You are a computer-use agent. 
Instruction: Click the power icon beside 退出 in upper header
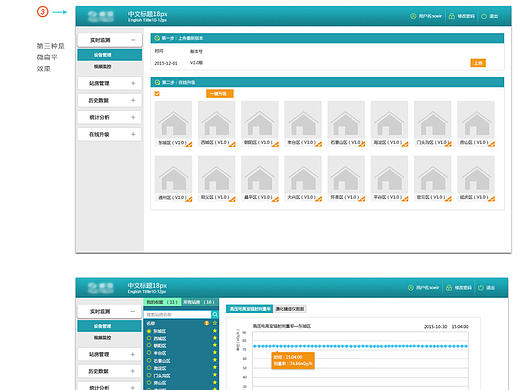484,16
